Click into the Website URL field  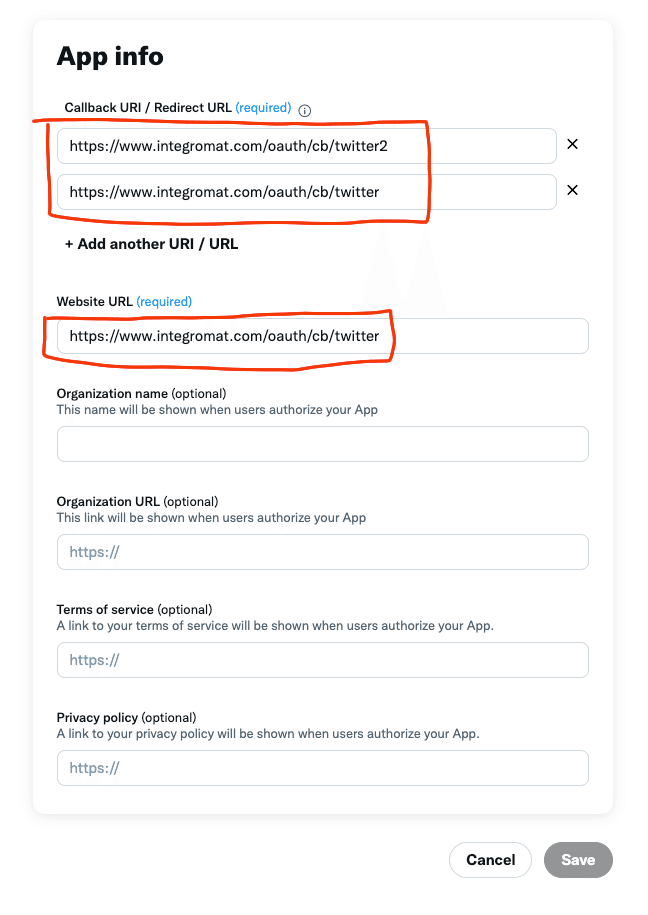[x=322, y=336]
